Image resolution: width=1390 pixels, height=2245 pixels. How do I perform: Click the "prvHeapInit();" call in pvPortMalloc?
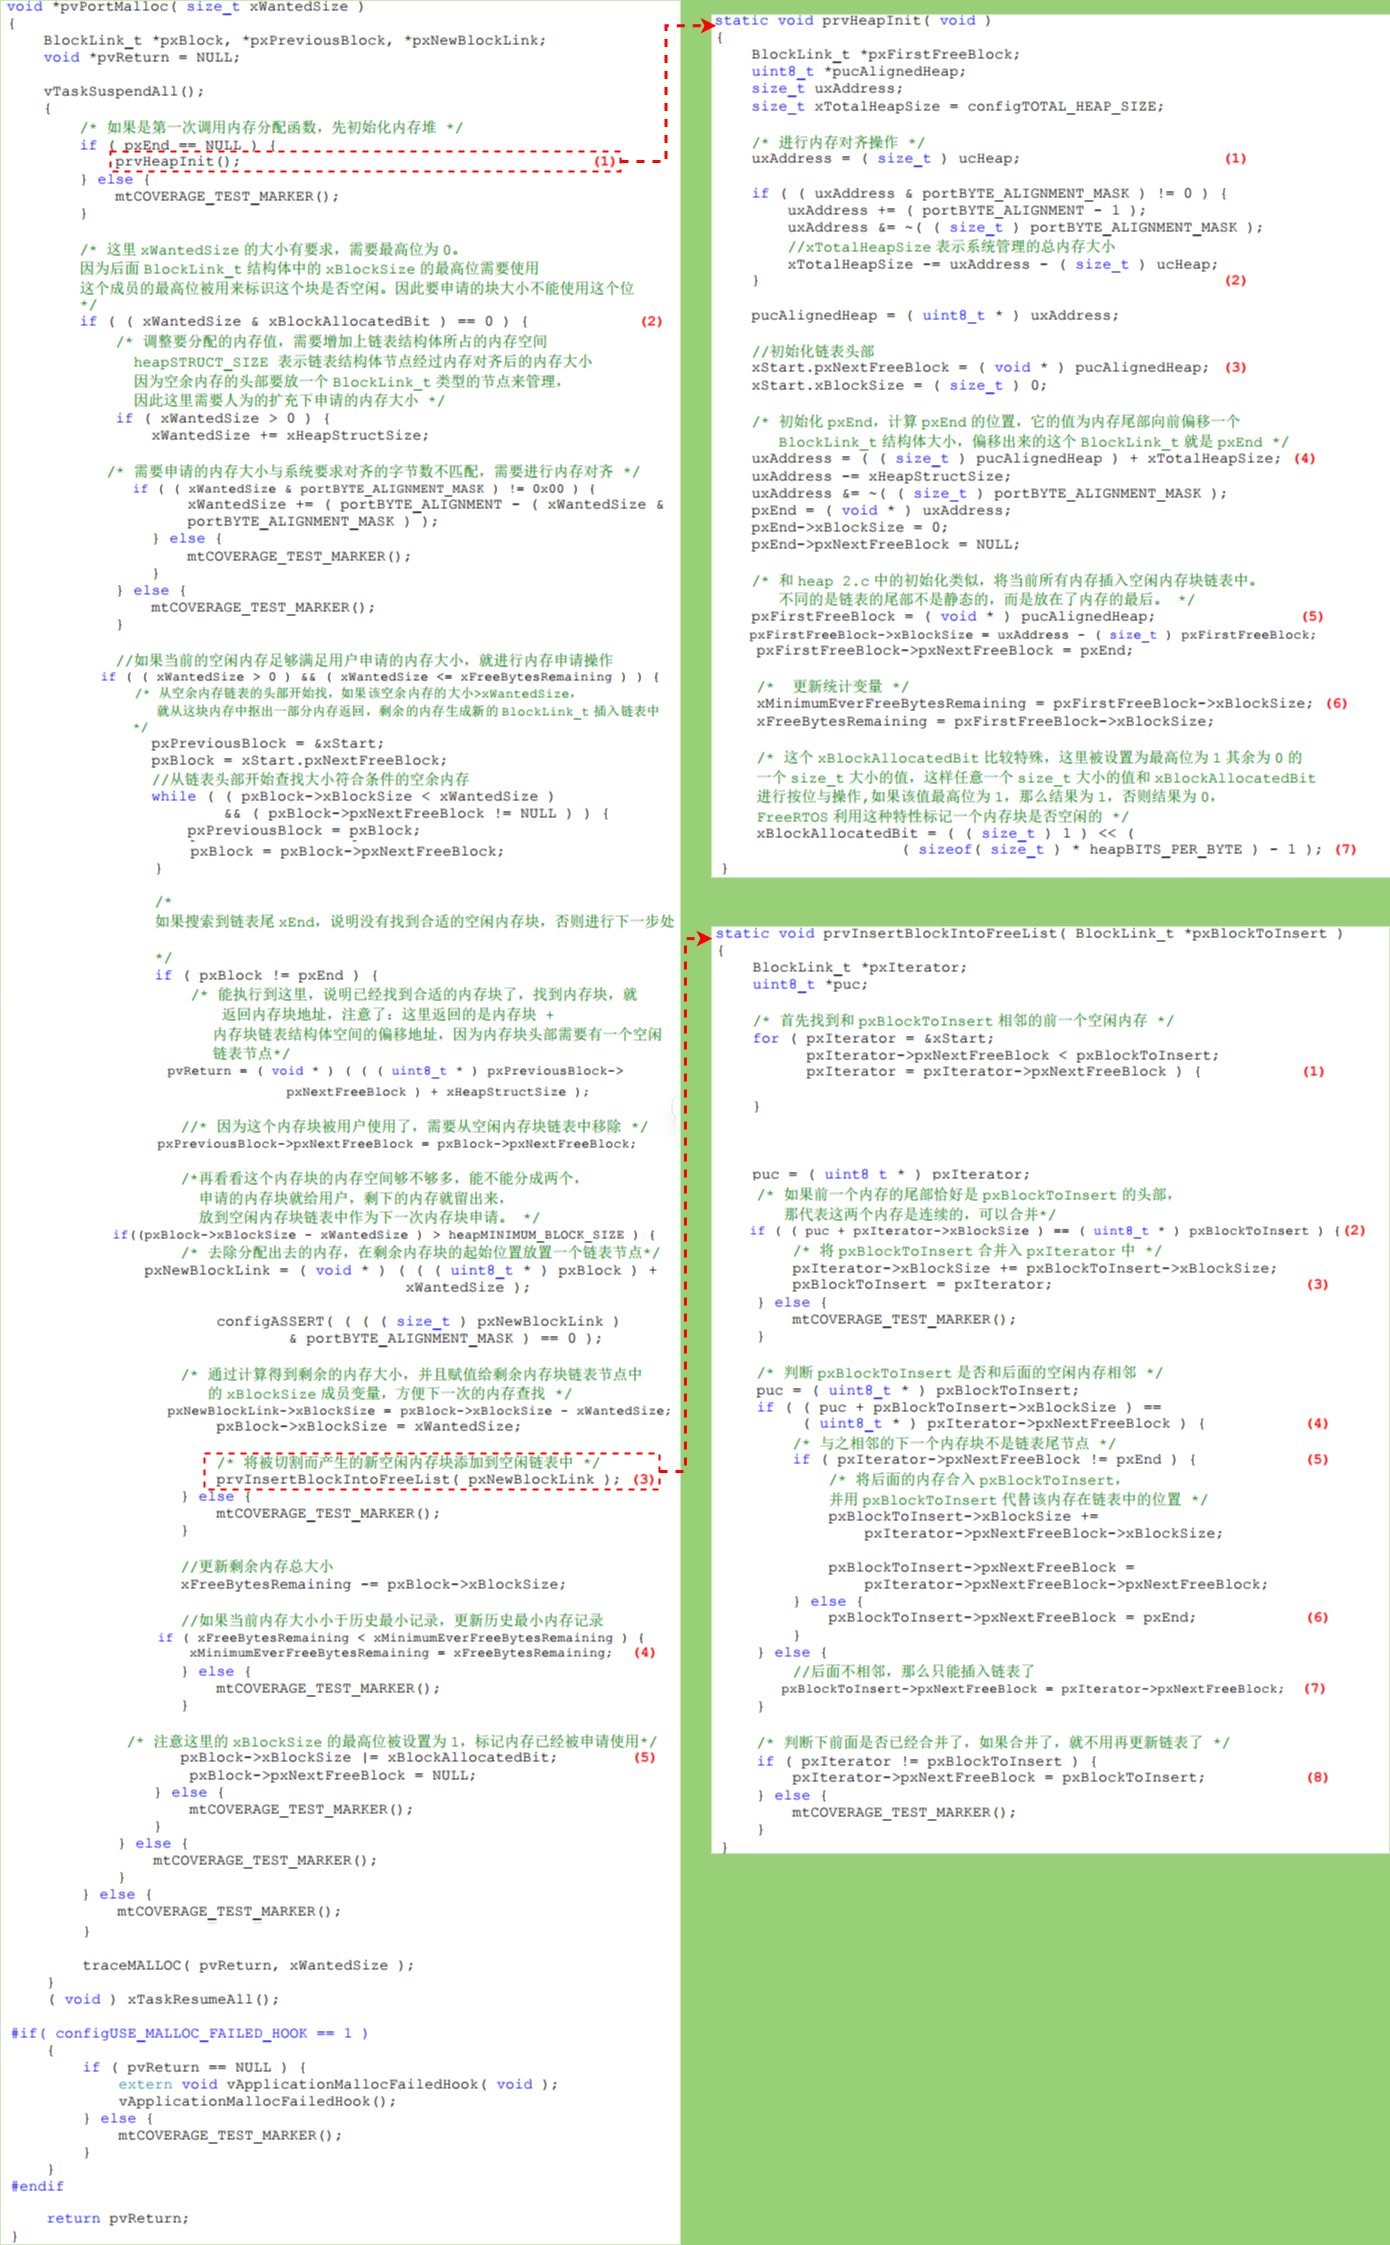[x=177, y=162]
